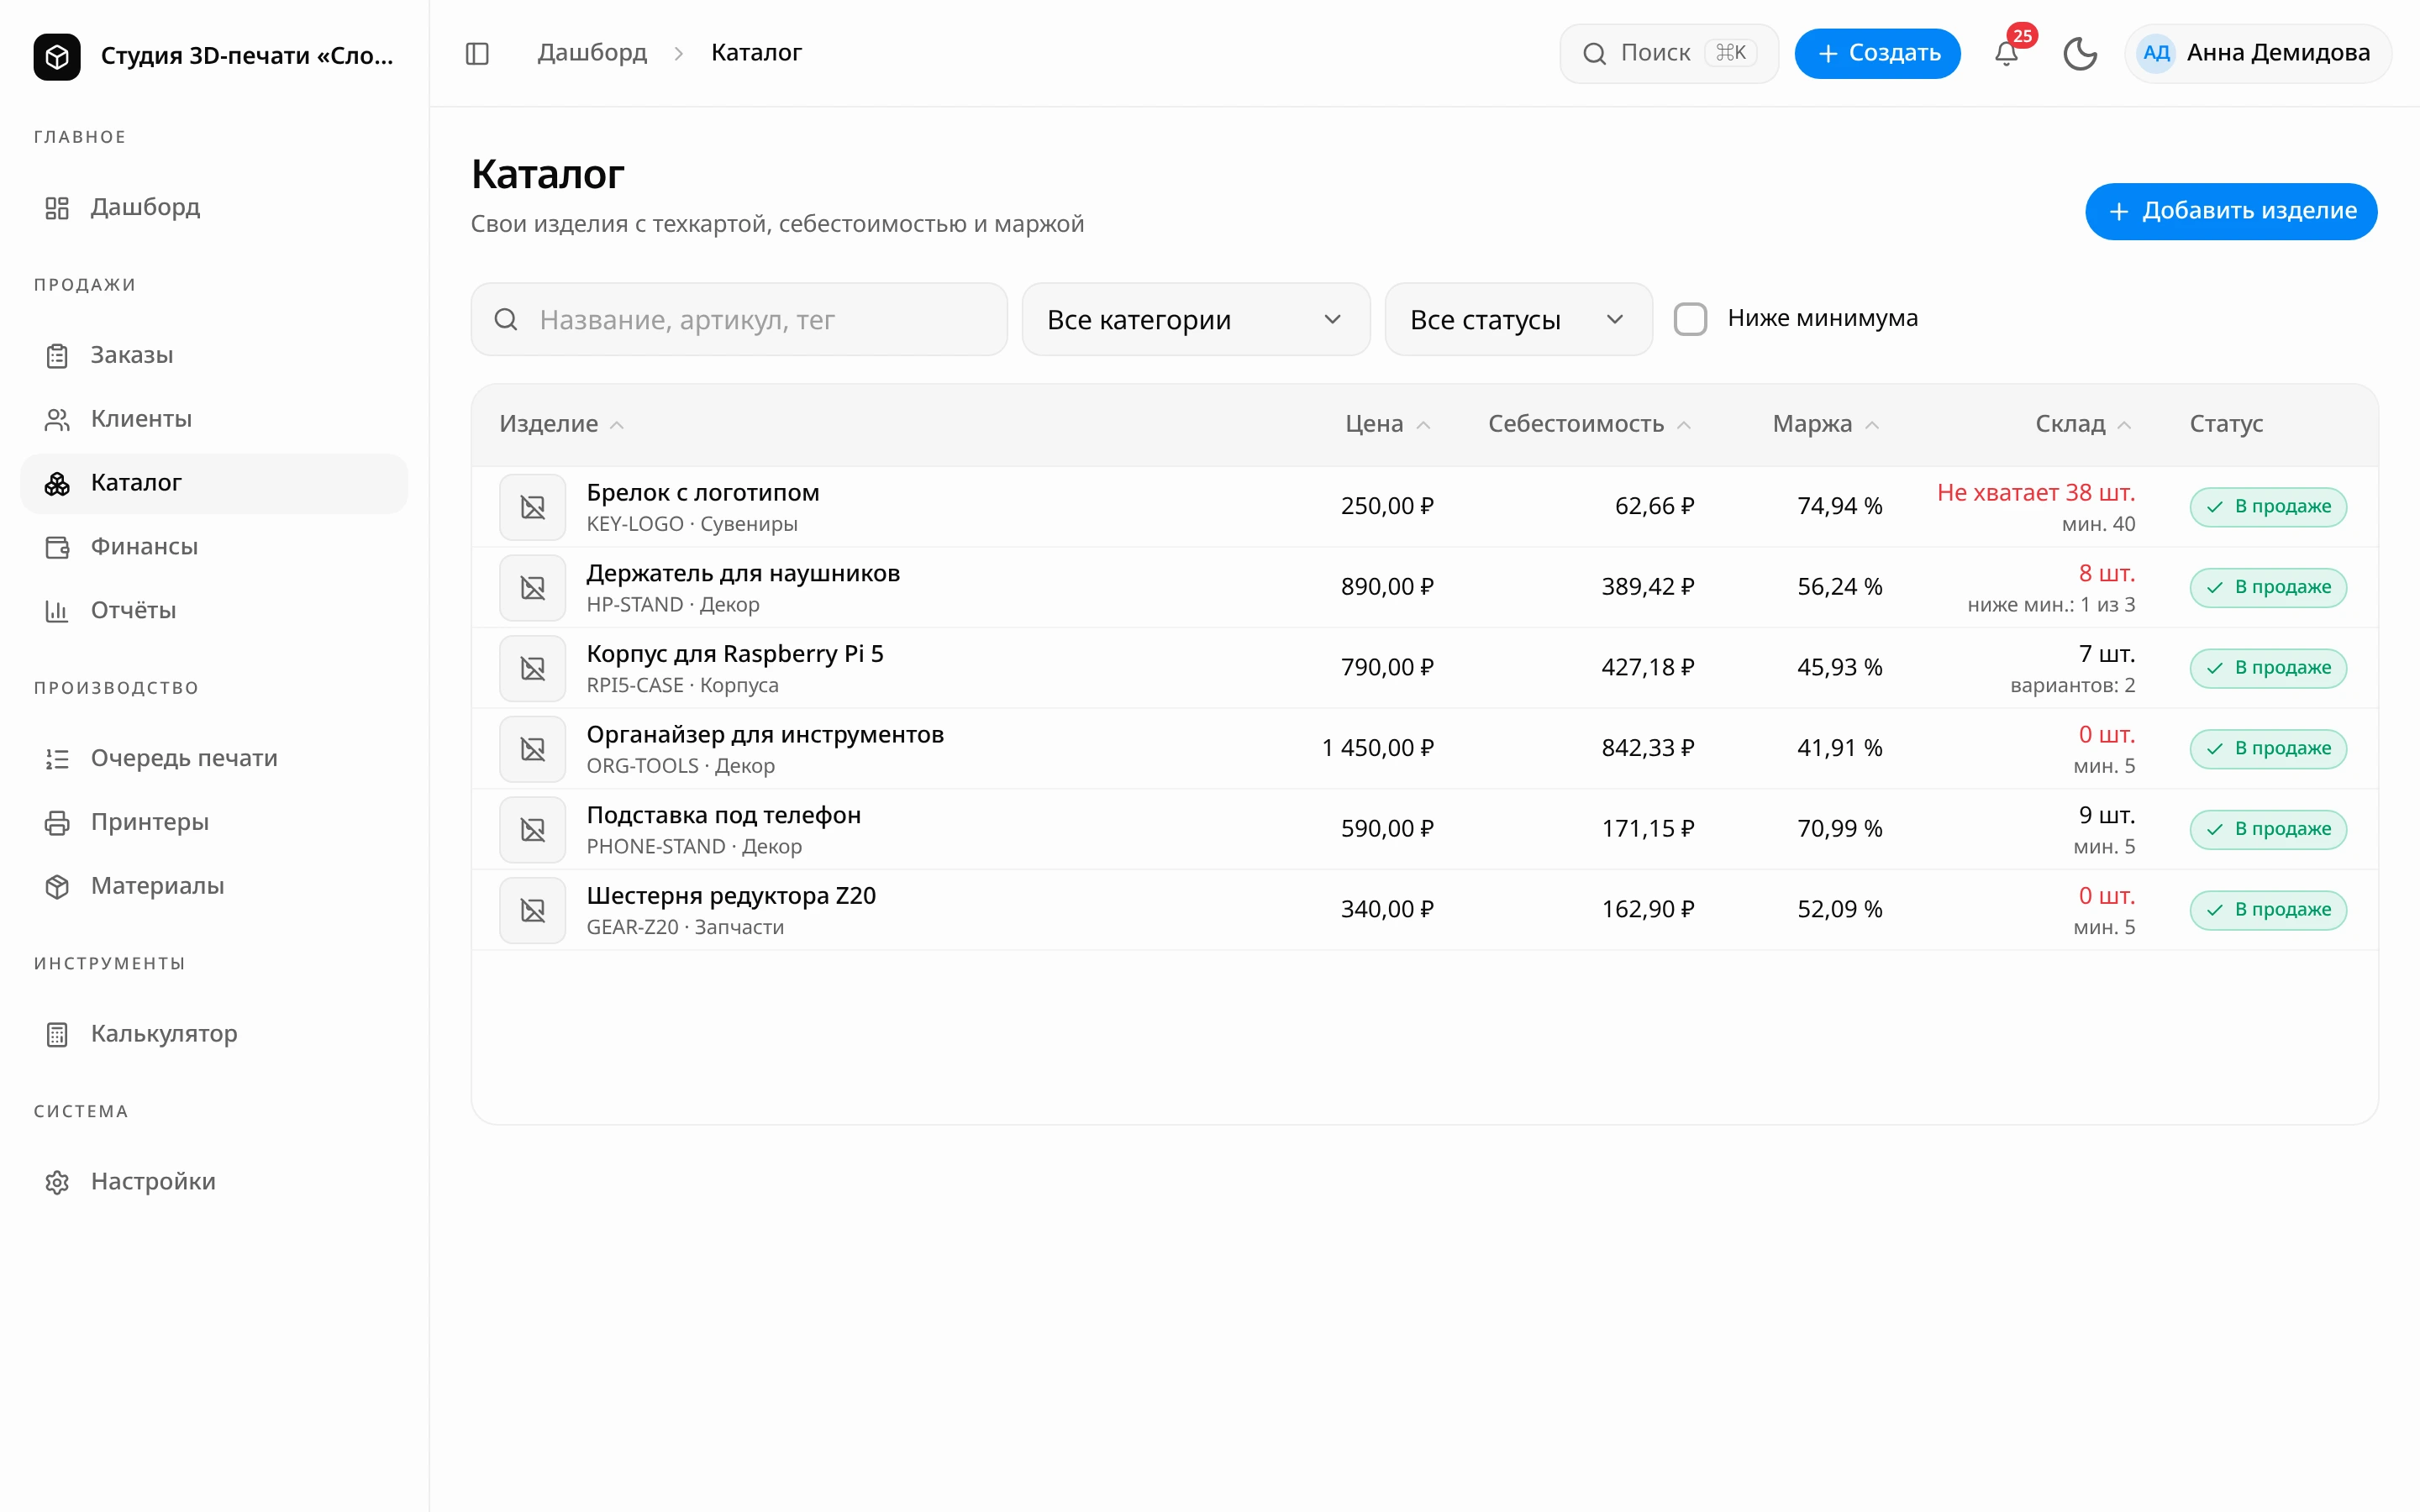The width and height of the screenshot is (2420, 1512).
Task: Click the Дашборд sidebar icon
Action: coord(57,207)
